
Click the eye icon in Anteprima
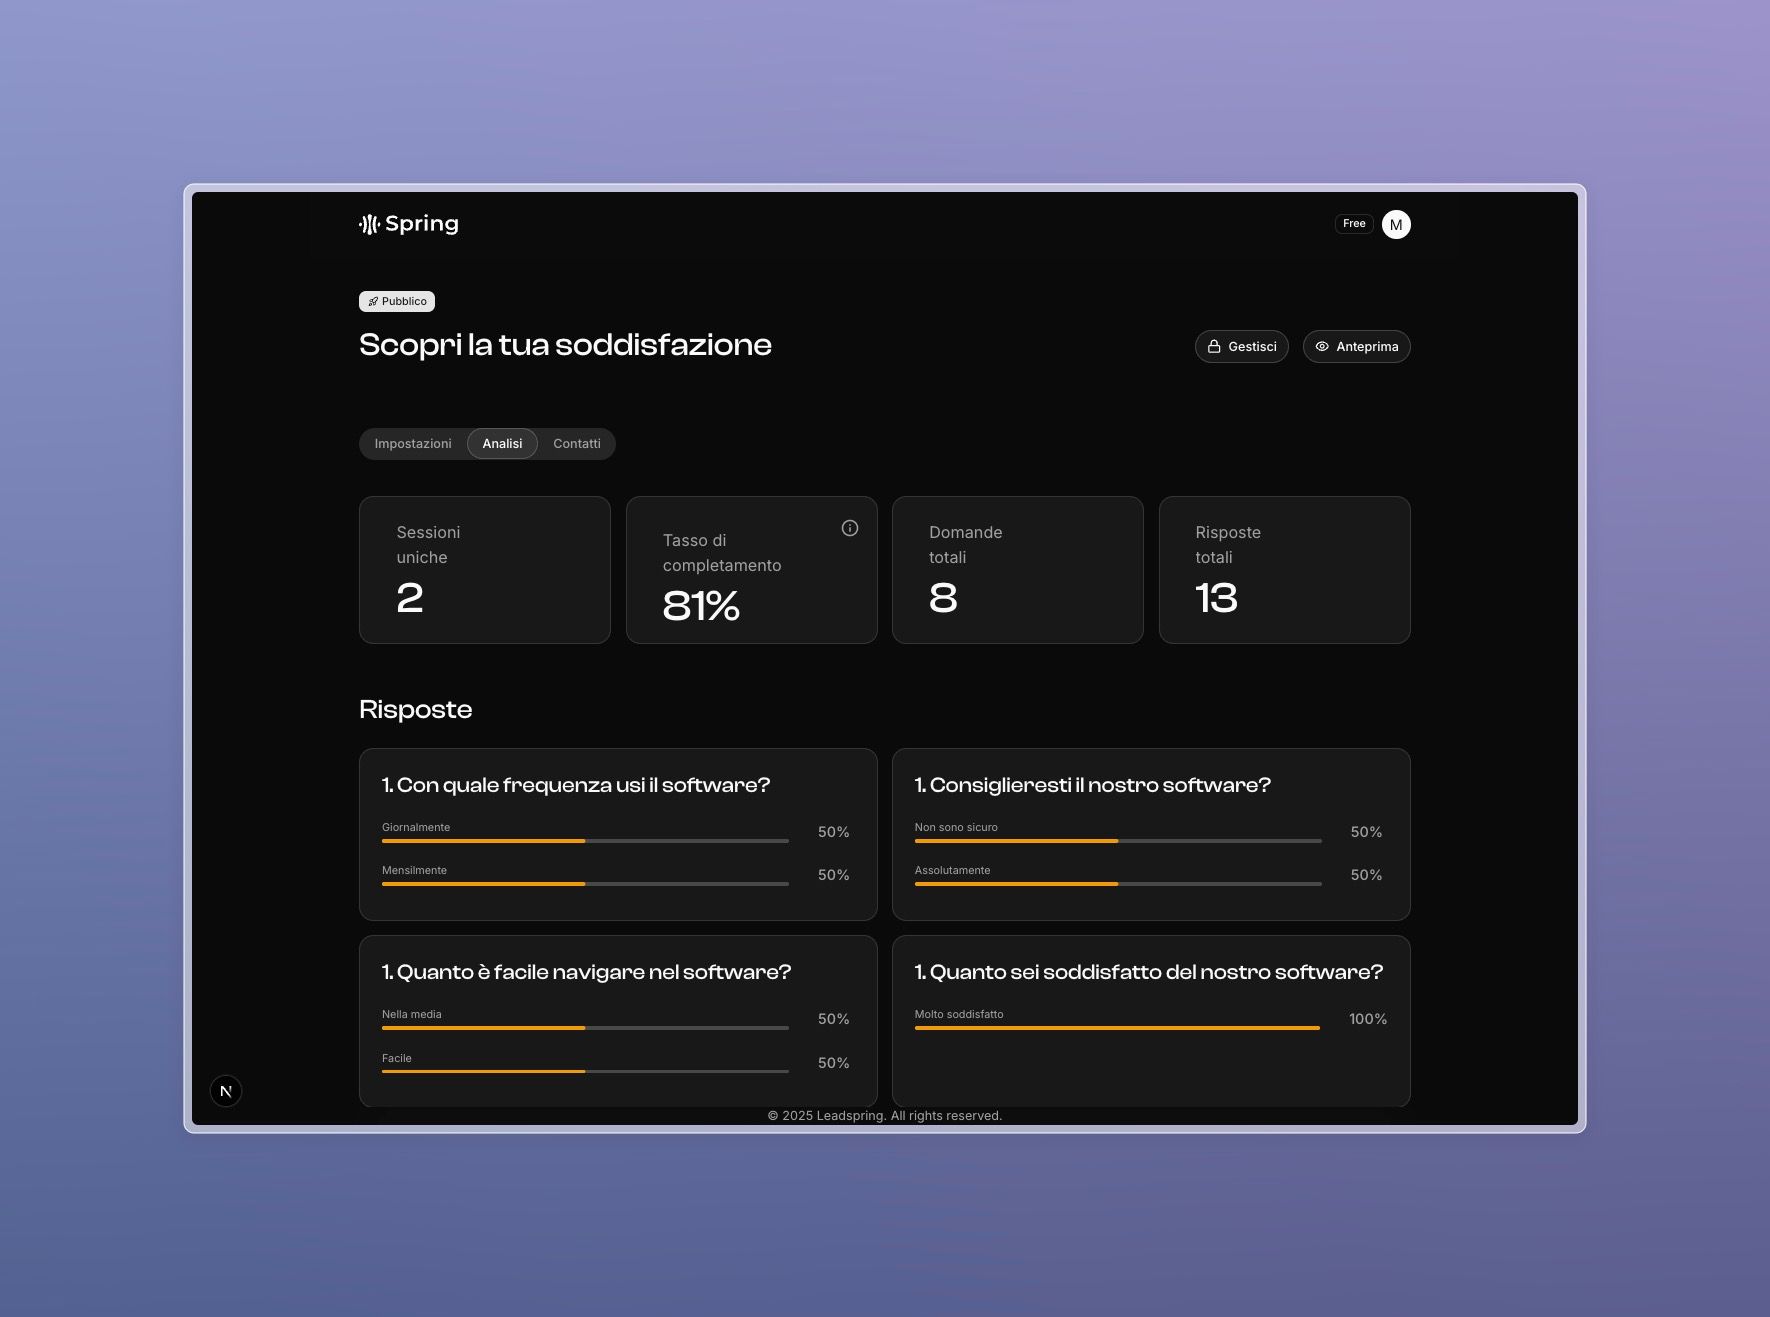[x=1322, y=347]
